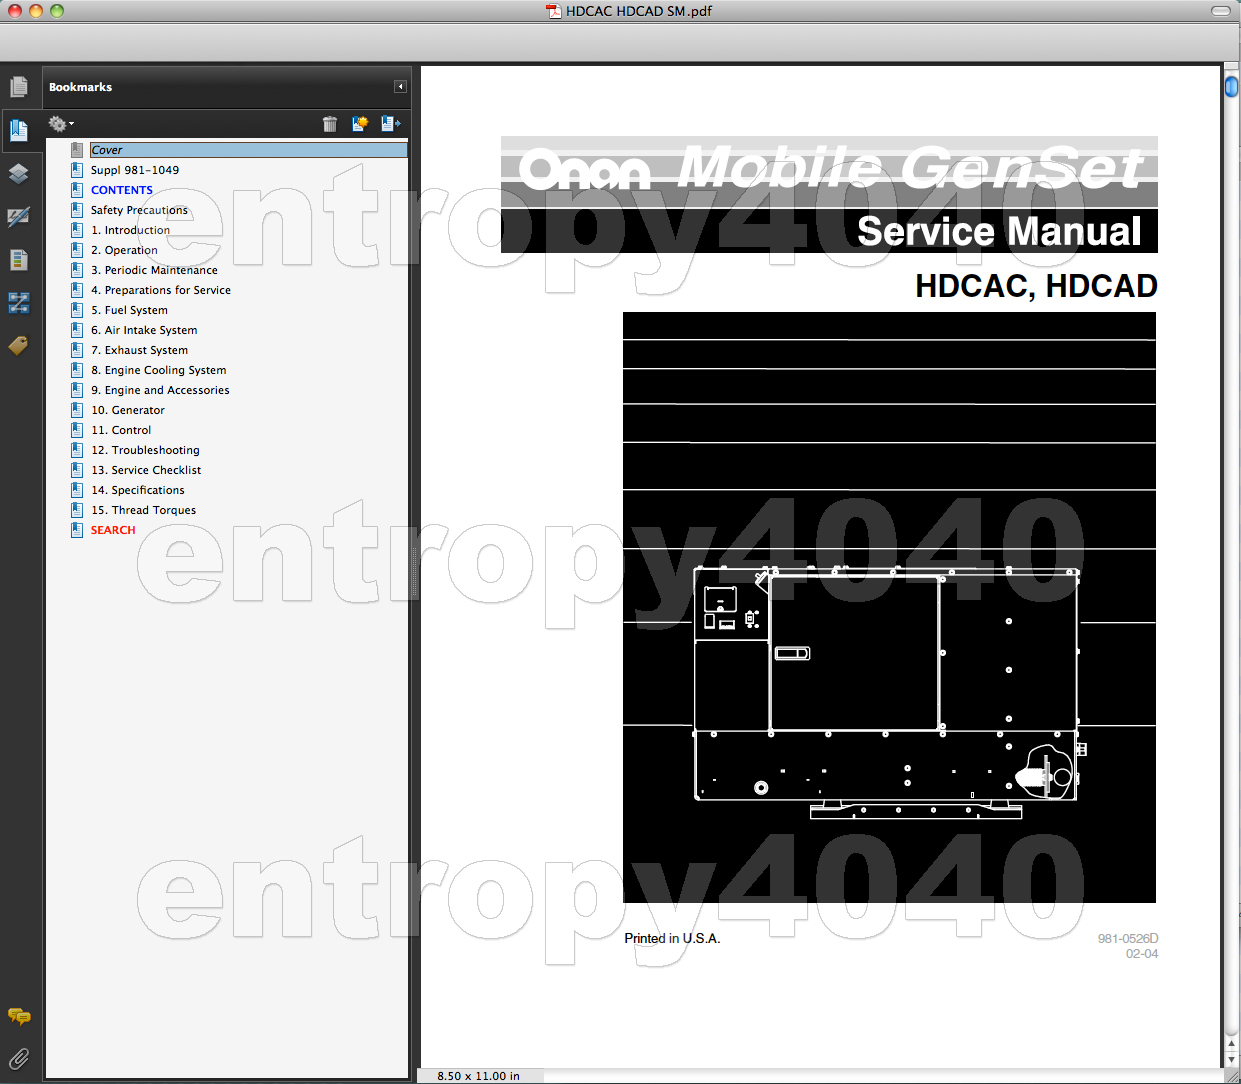Image resolution: width=1241 pixels, height=1084 pixels.
Task: Open 12. Troubleshooting bookmark
Action: [x=145, y=450]
